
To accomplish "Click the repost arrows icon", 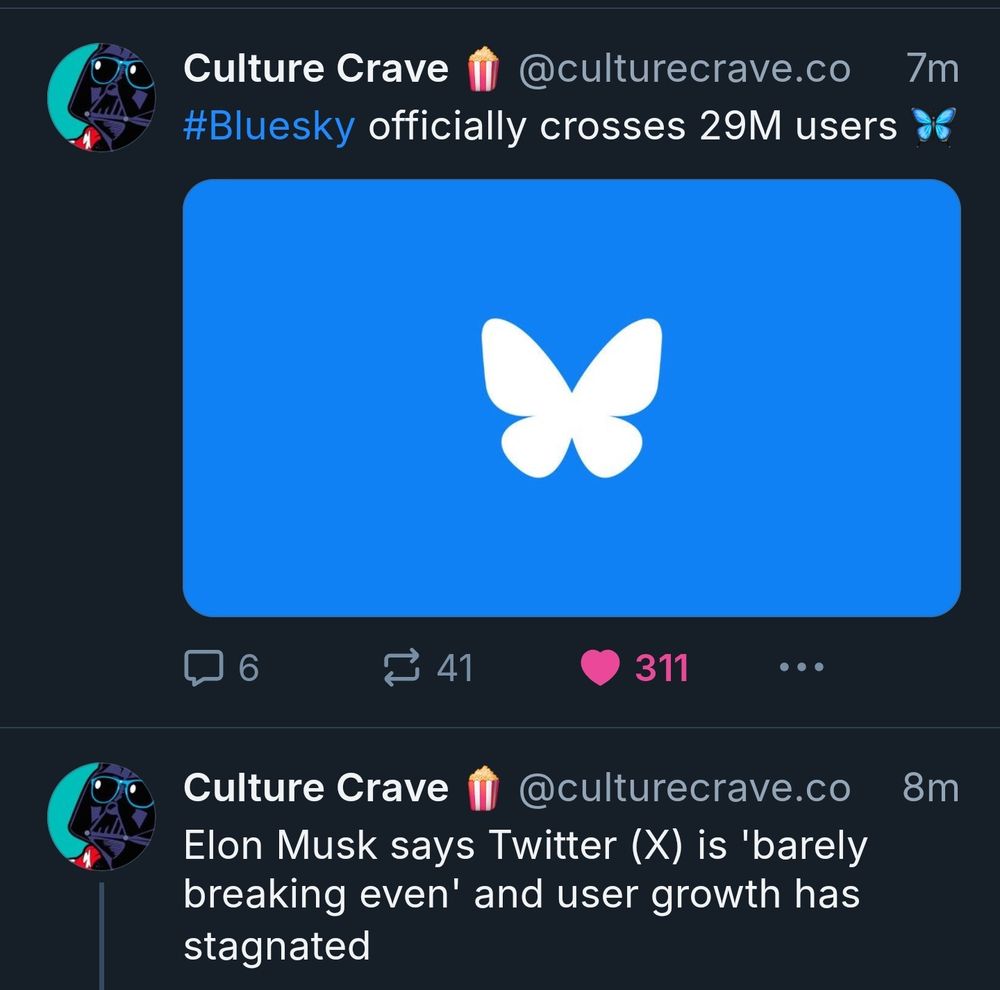I will click(x=402, y=668).
